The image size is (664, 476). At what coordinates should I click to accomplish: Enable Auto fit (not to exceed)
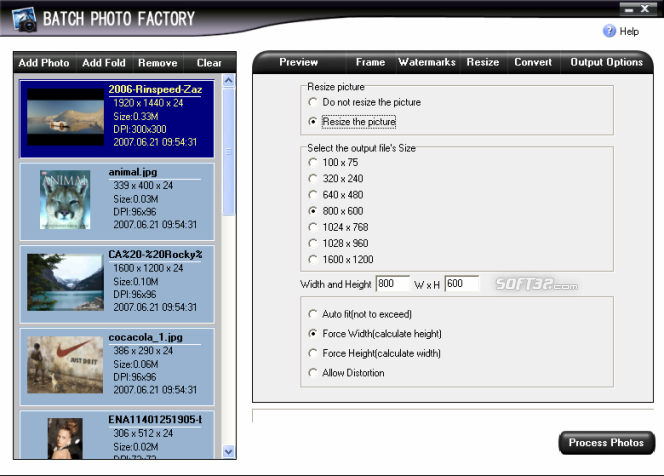(360, 314)
